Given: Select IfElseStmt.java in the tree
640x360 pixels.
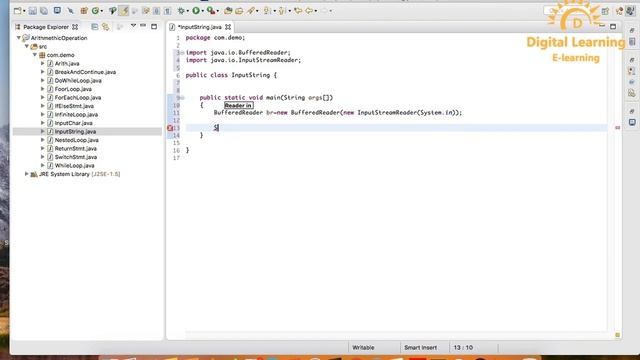Looking at the screenshot, I should tap(74, 106).
